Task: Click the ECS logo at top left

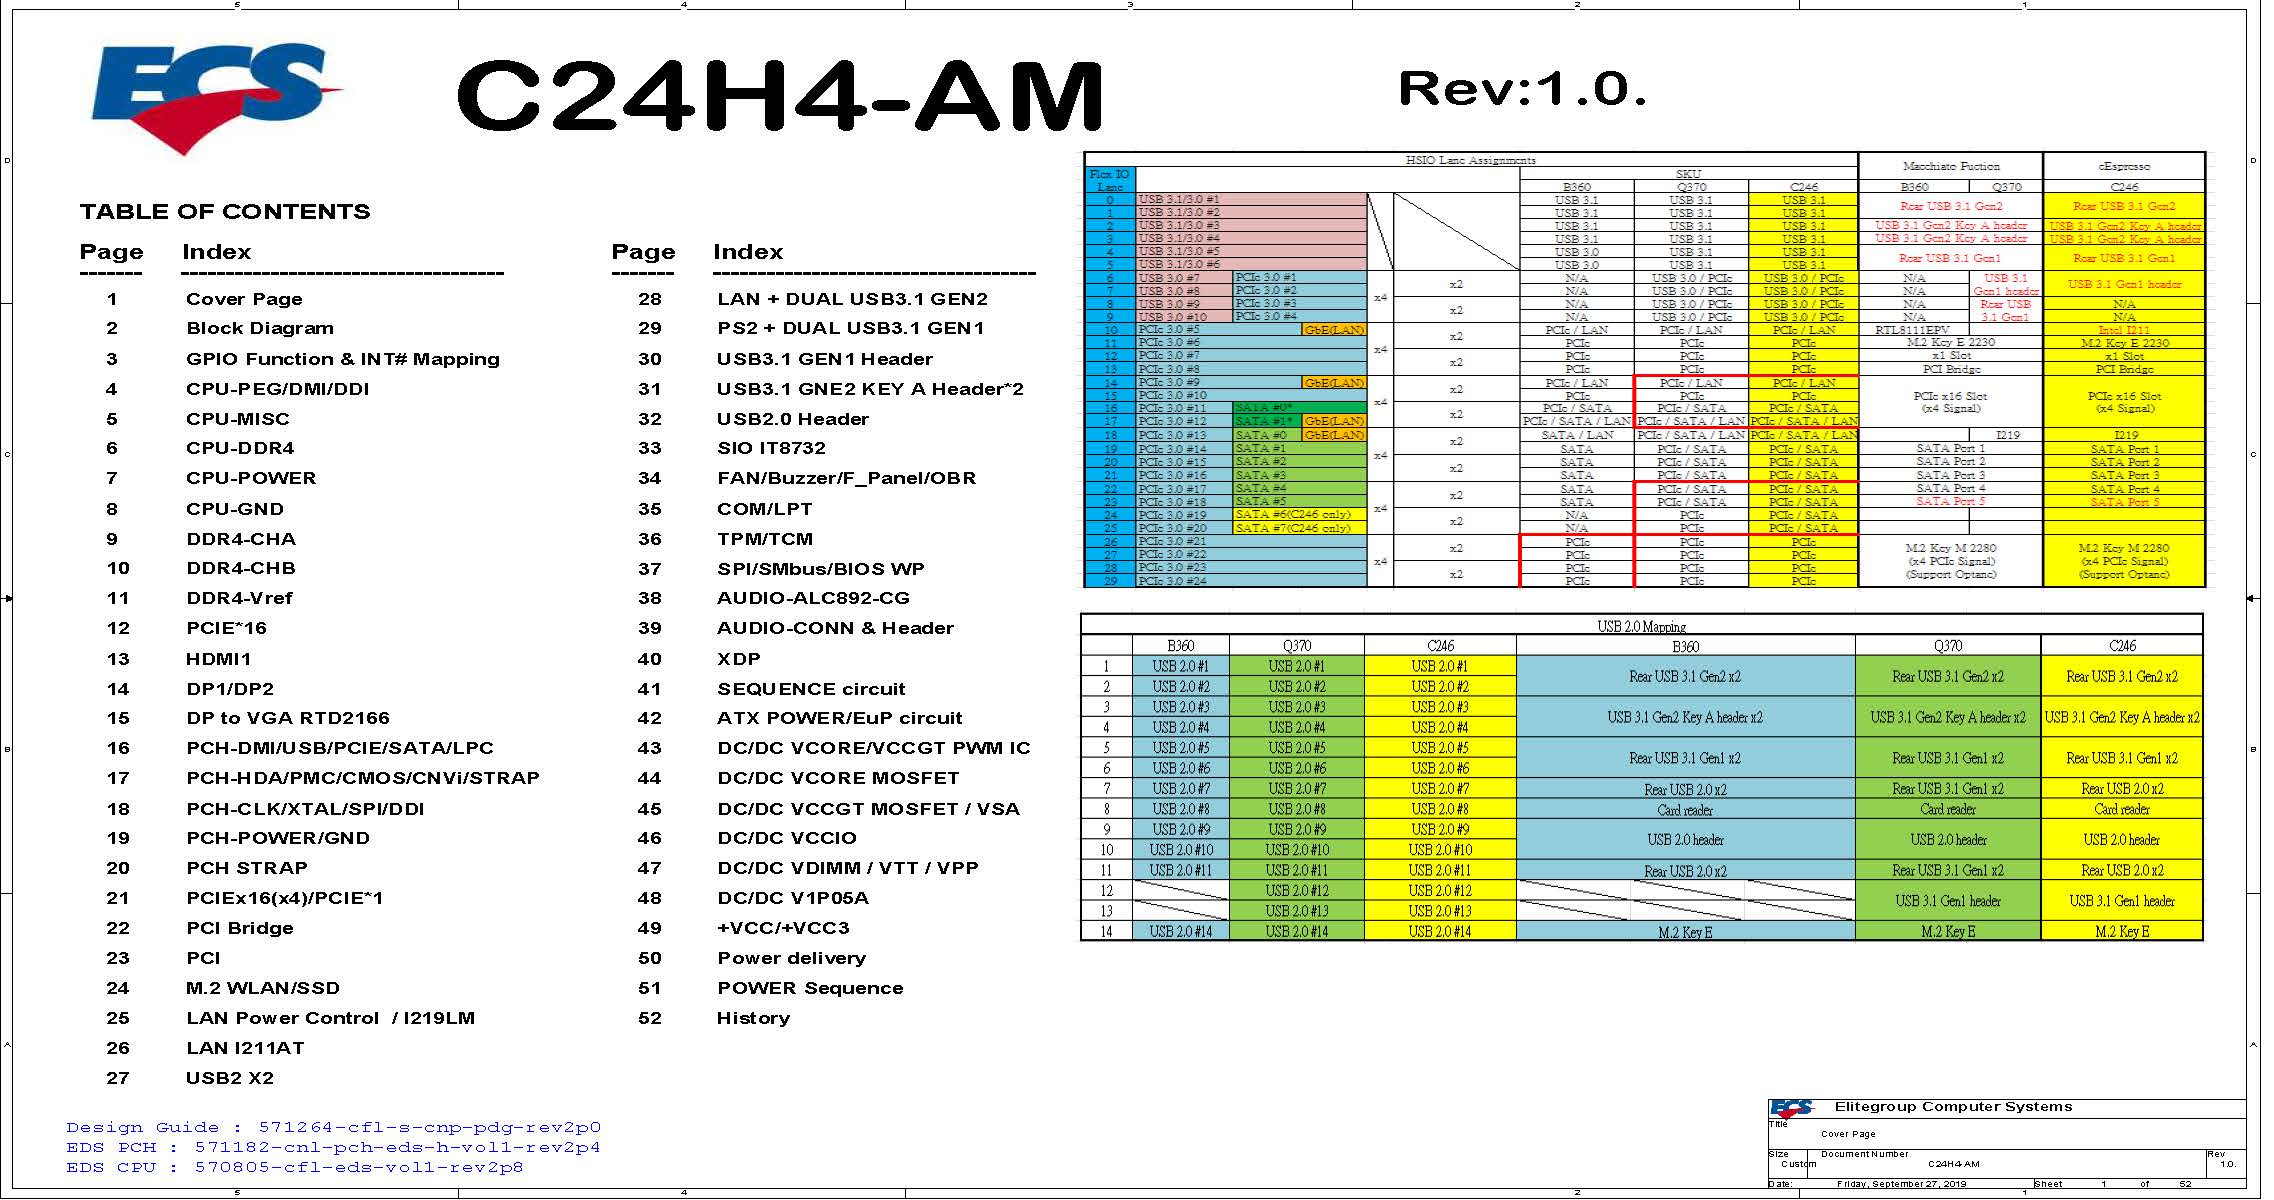Action: click(x=216, y=95)
